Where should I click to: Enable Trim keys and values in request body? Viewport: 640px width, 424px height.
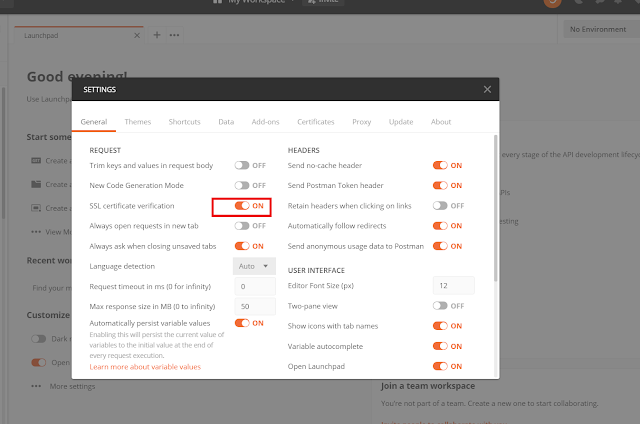pyautogui.click(x=242, y=165)
